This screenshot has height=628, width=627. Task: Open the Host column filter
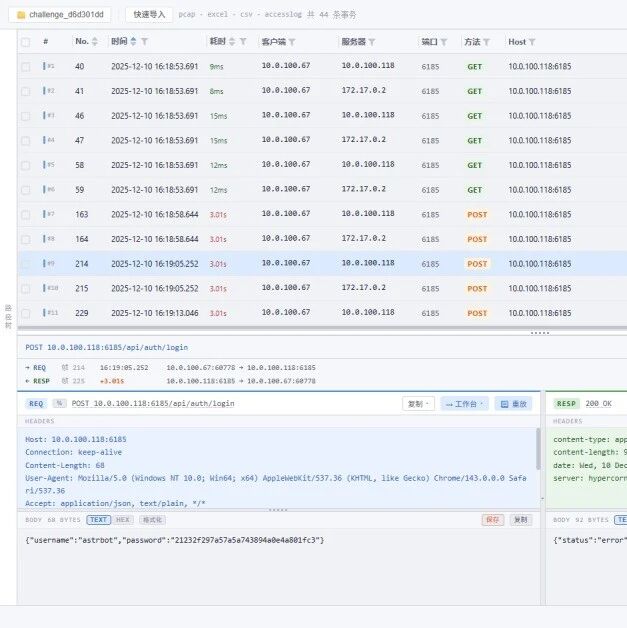(532, 42)
